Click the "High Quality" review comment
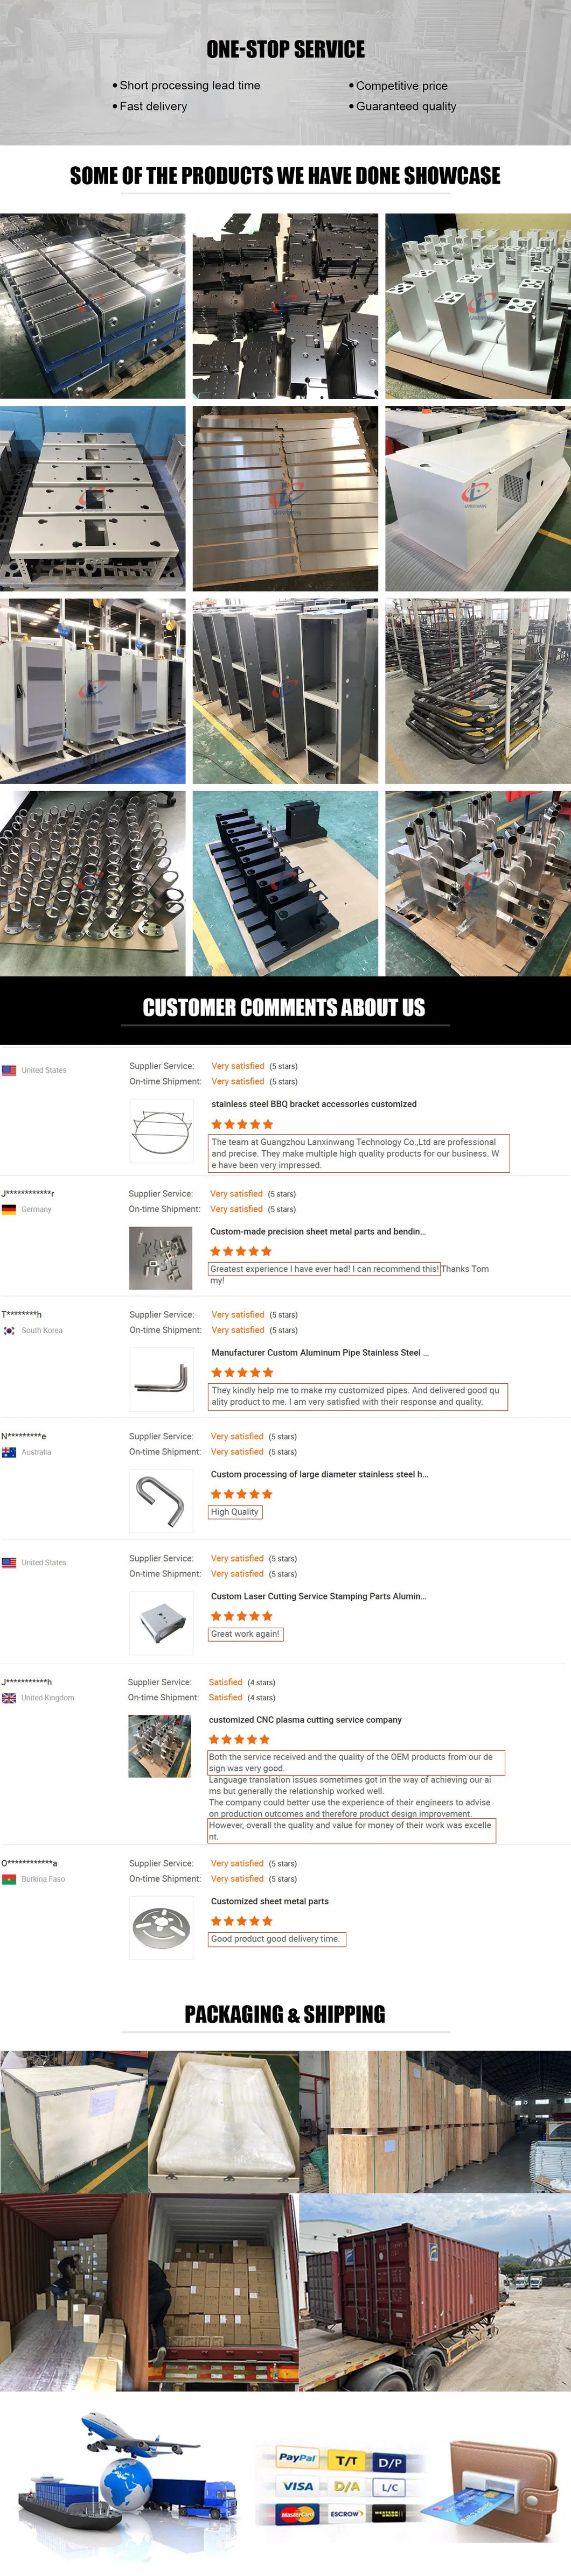571x2576 pixels. coord(235,1512)
